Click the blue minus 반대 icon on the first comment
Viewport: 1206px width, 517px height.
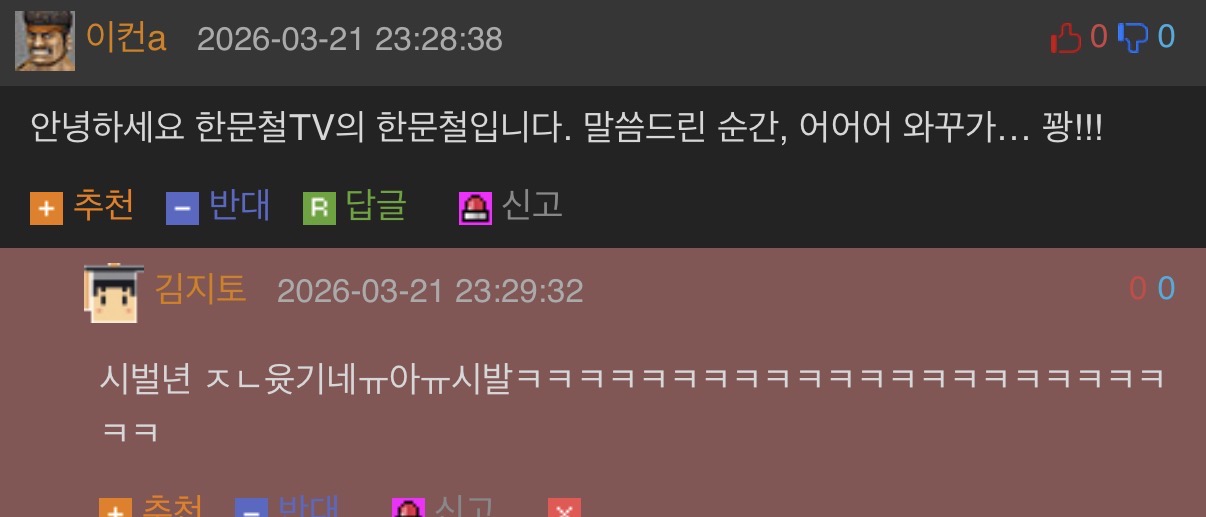pos(182,208)
